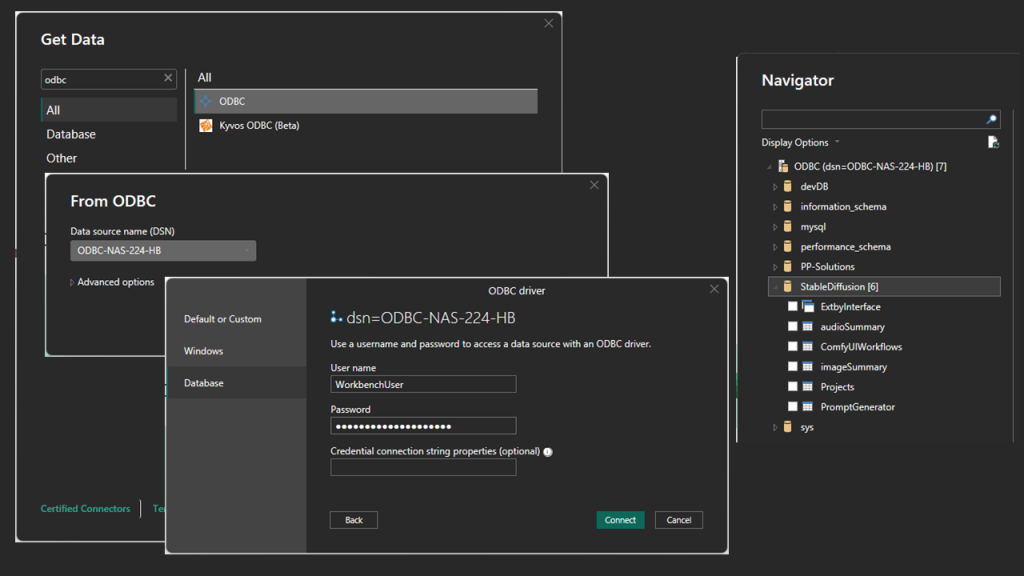This screenshot has height=576, width=1024.
Task: Click into the User name field
Action: click(x=423, y=384)
